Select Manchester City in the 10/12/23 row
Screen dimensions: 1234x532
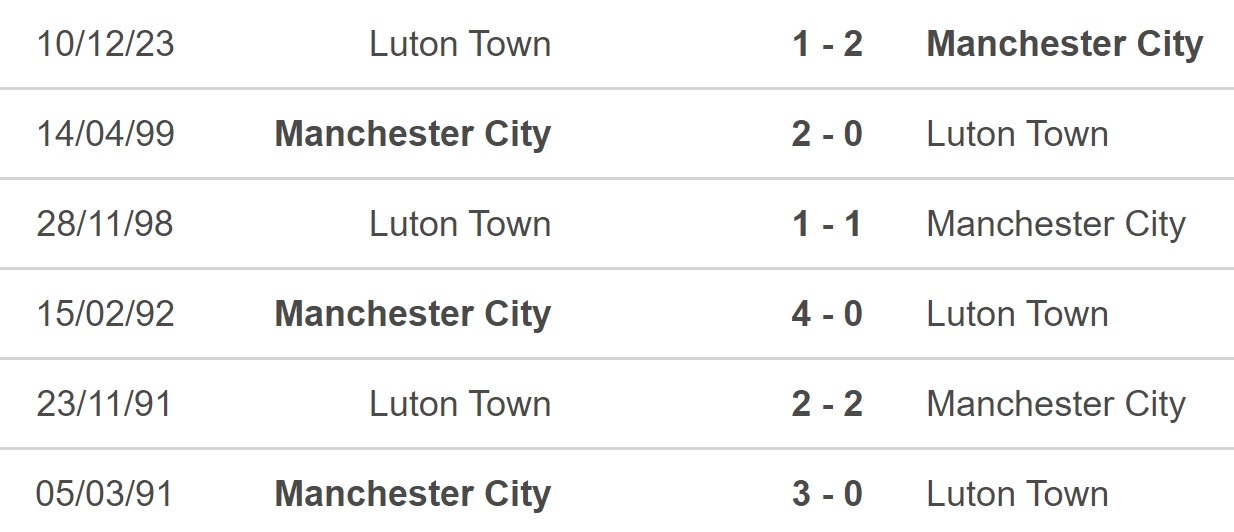pos(1065,45)
